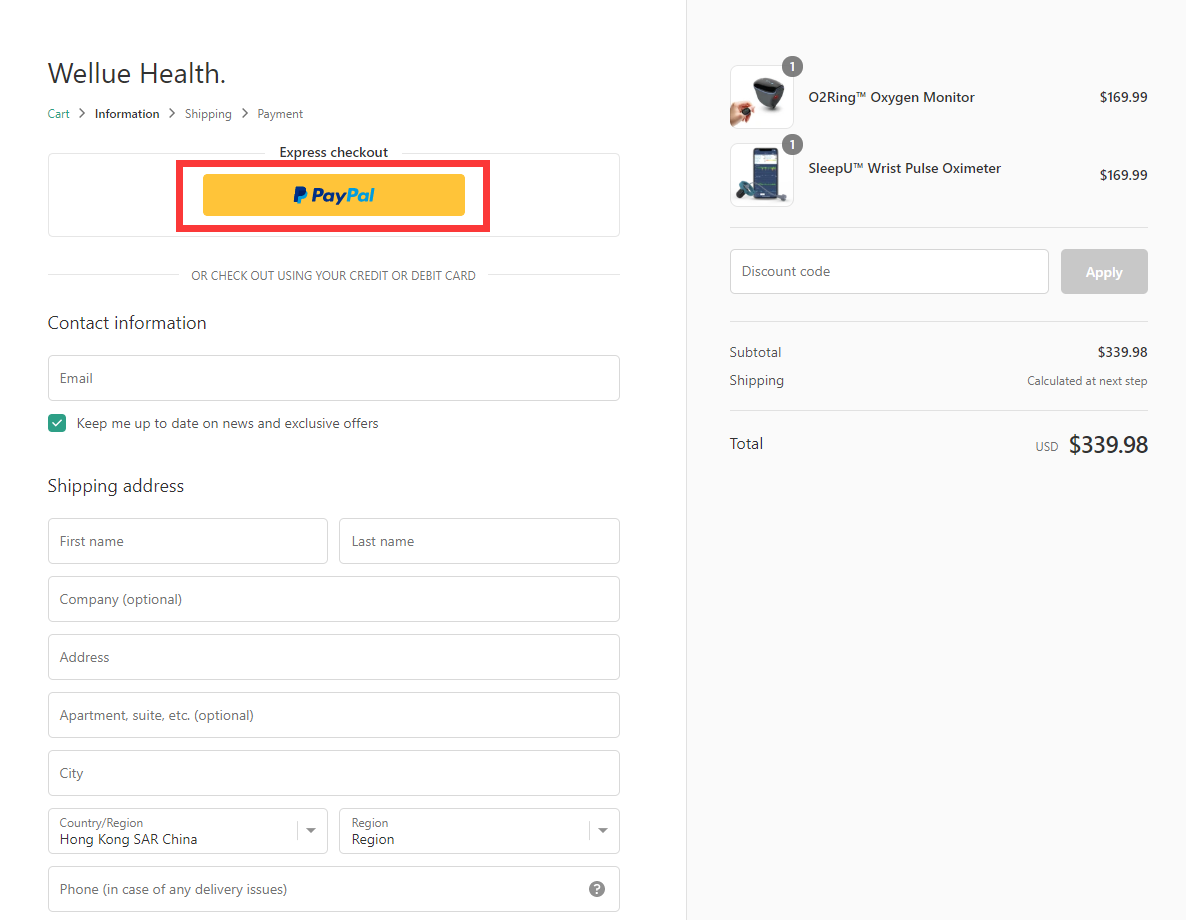Click the Contact information heading

click(x=127, y=323)
